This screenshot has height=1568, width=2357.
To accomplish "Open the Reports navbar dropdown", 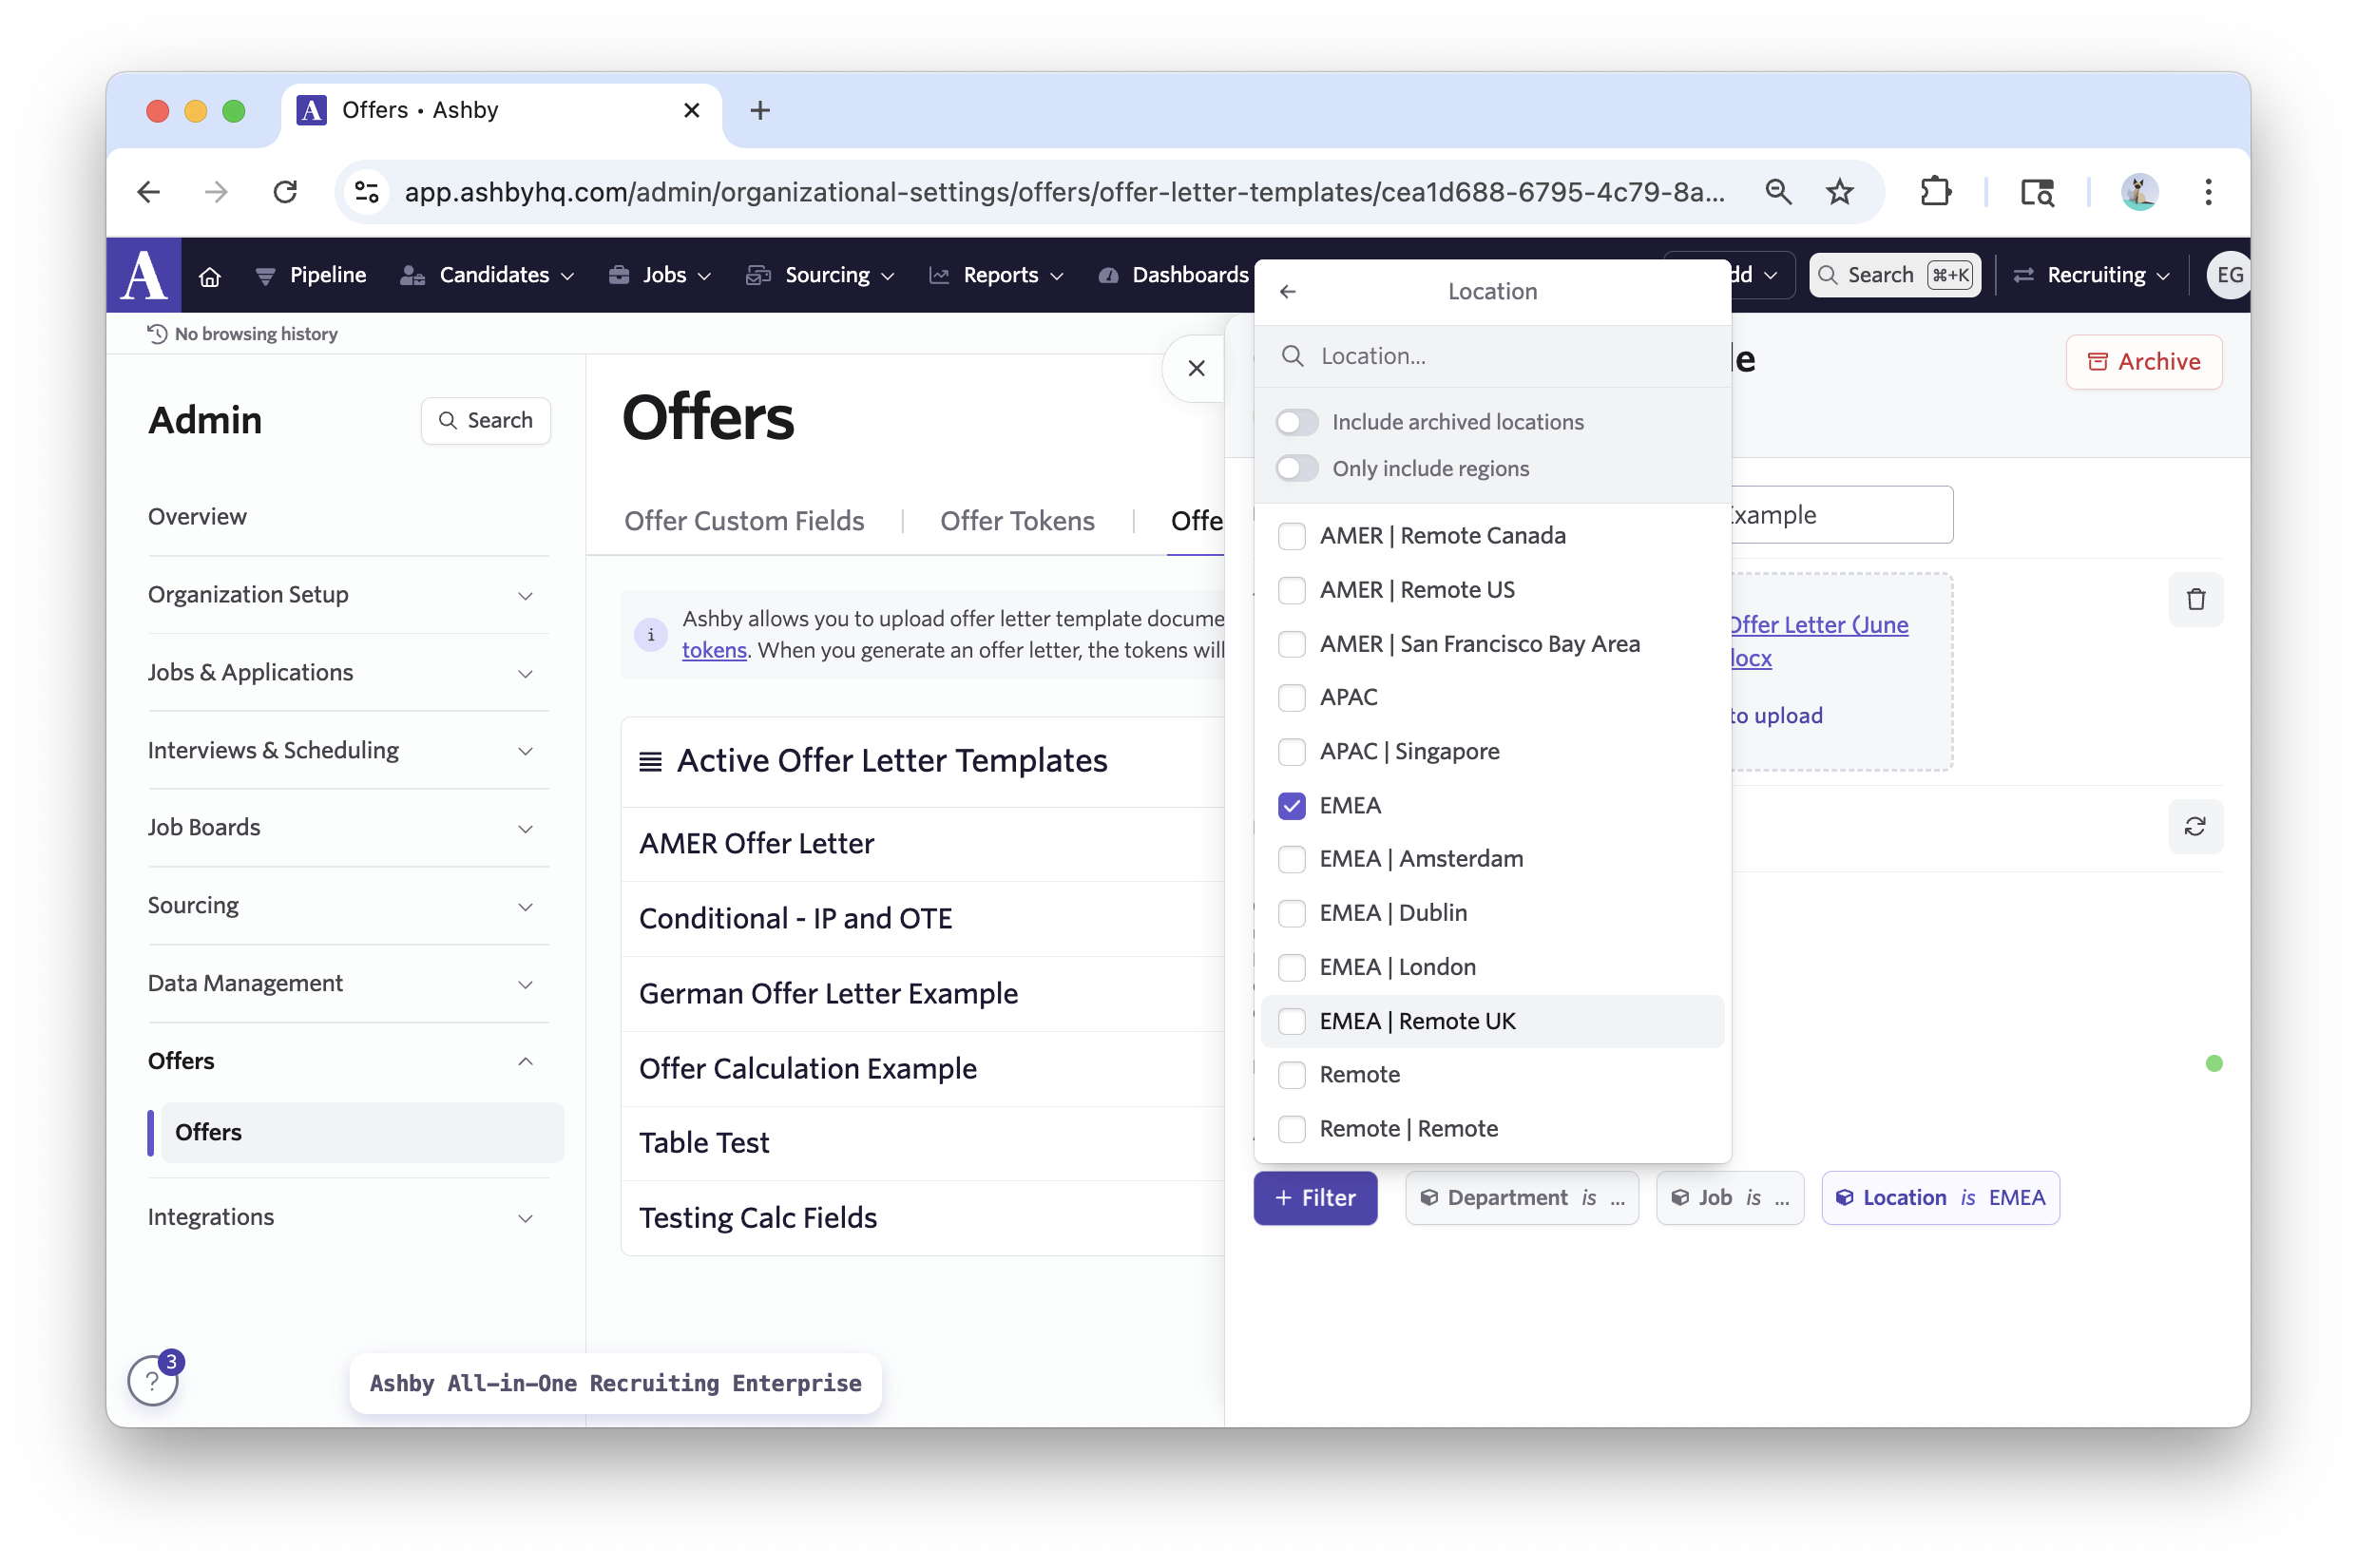I will pyautogui.click(x=997, y=275).
